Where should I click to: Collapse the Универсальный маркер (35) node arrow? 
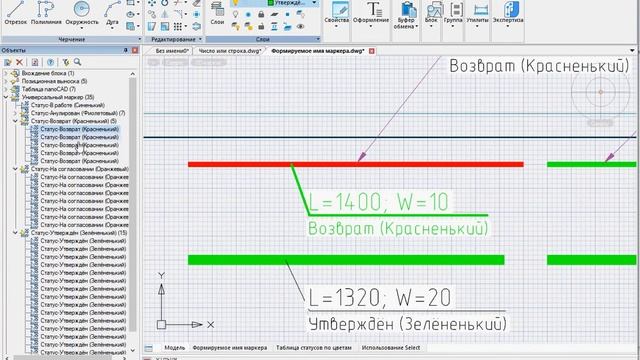pyautogui.click(x=6, y=97)
